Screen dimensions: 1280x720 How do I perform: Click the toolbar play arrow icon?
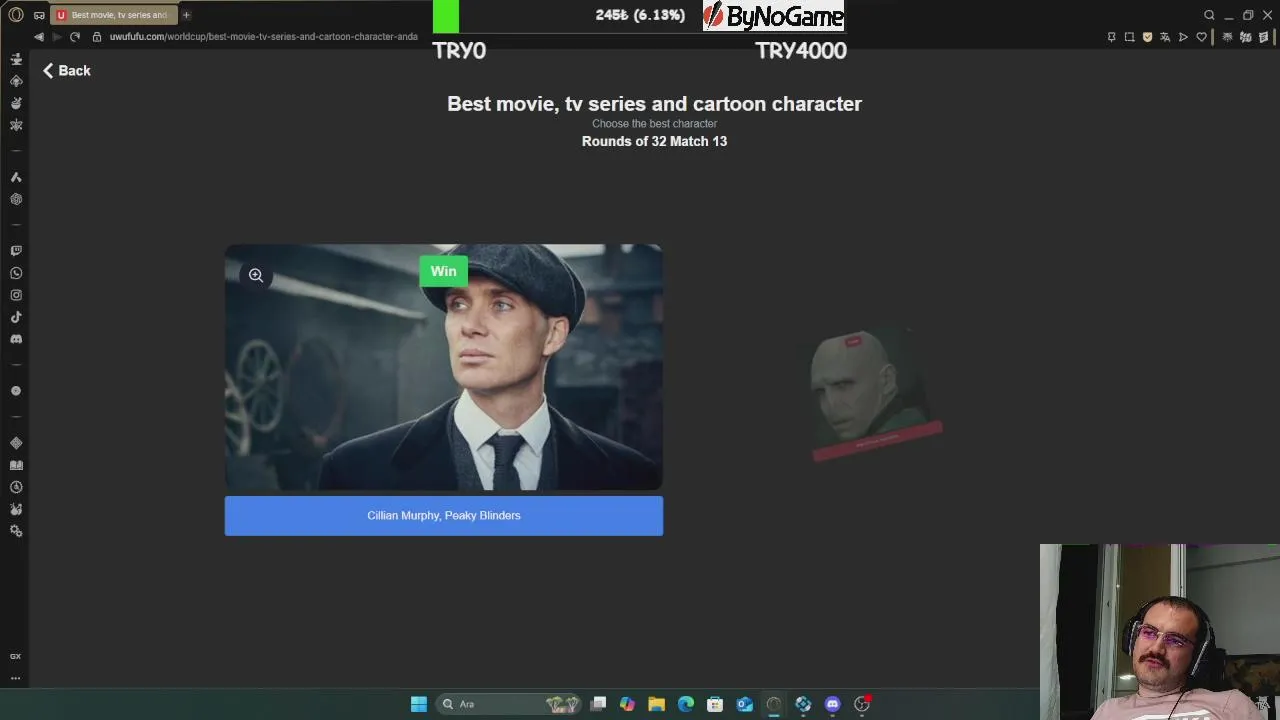click(x=1183, y=37)
